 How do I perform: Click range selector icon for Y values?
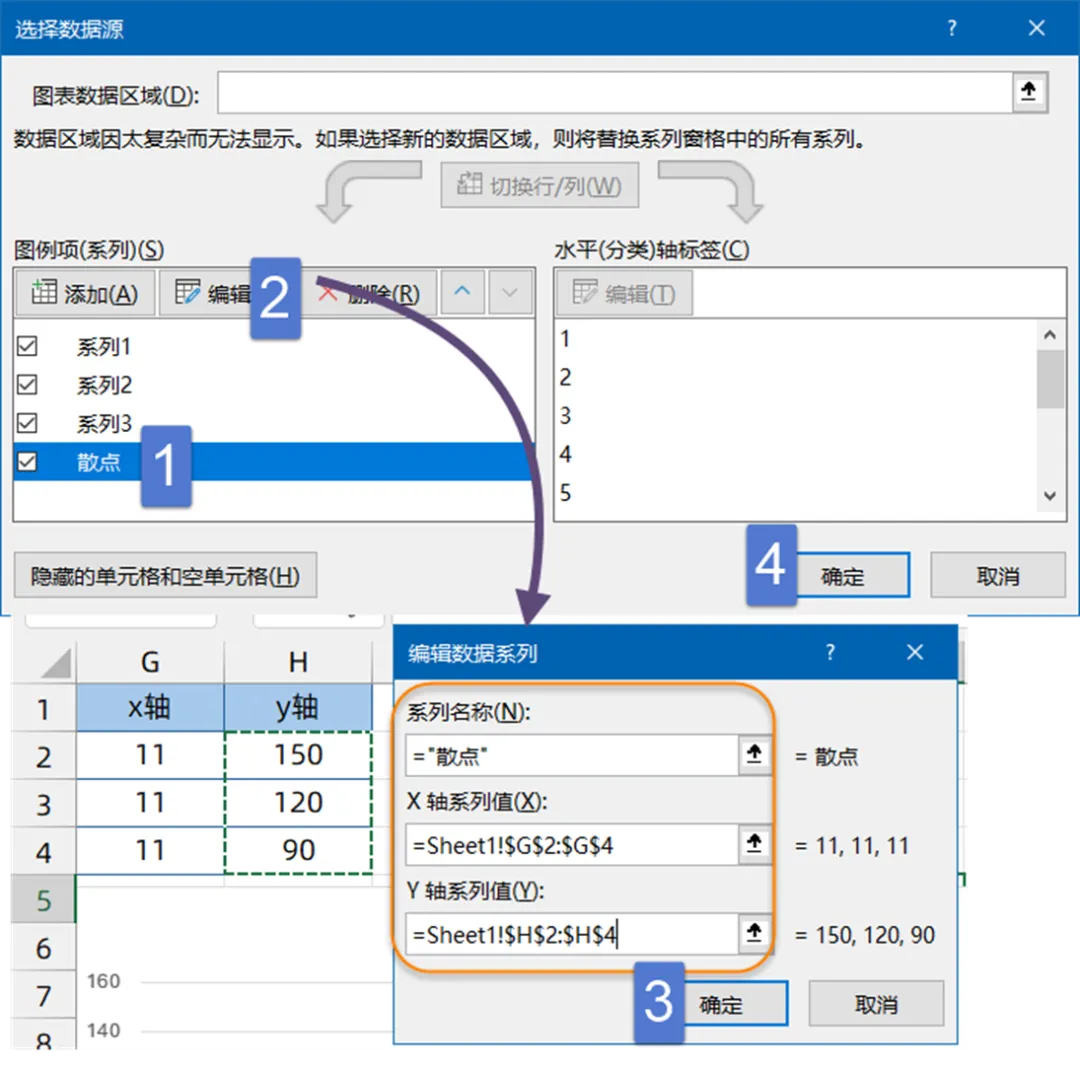[754, 934]
